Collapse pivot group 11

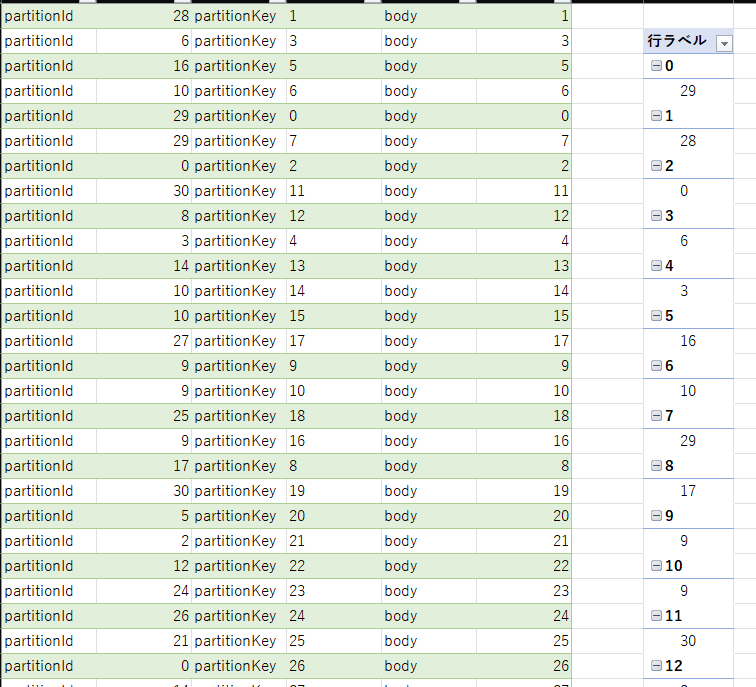click(x=656, y=616)
